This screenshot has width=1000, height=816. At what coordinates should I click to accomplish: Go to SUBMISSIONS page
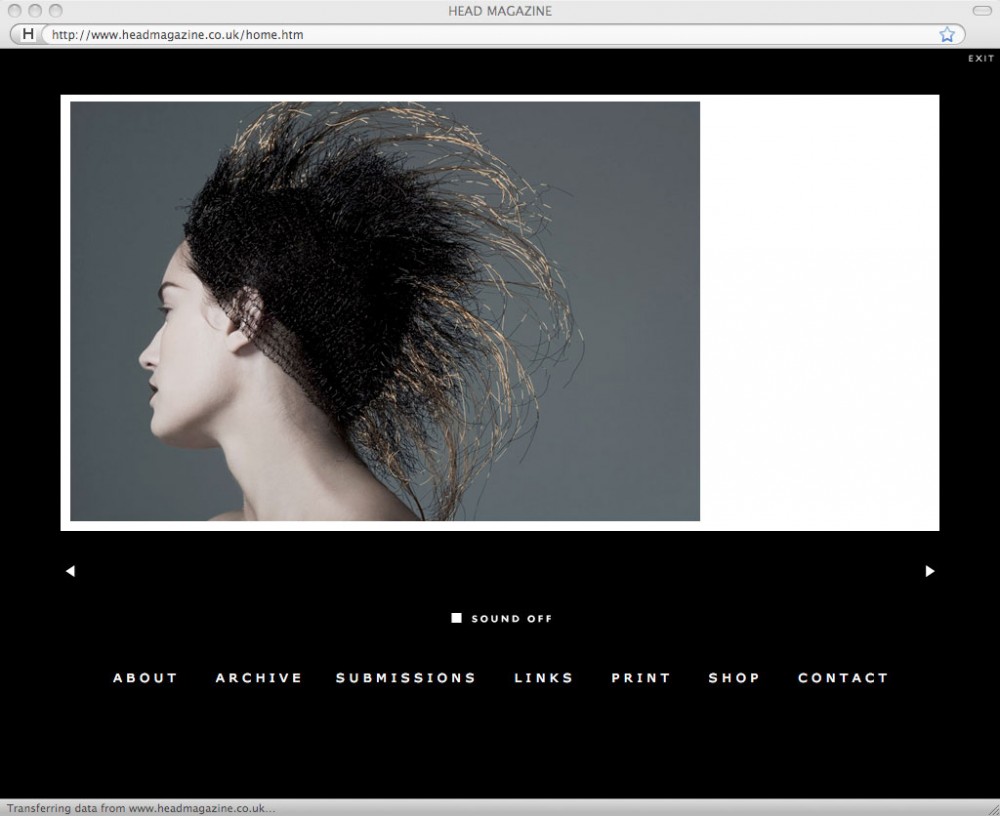click(406, 678)
